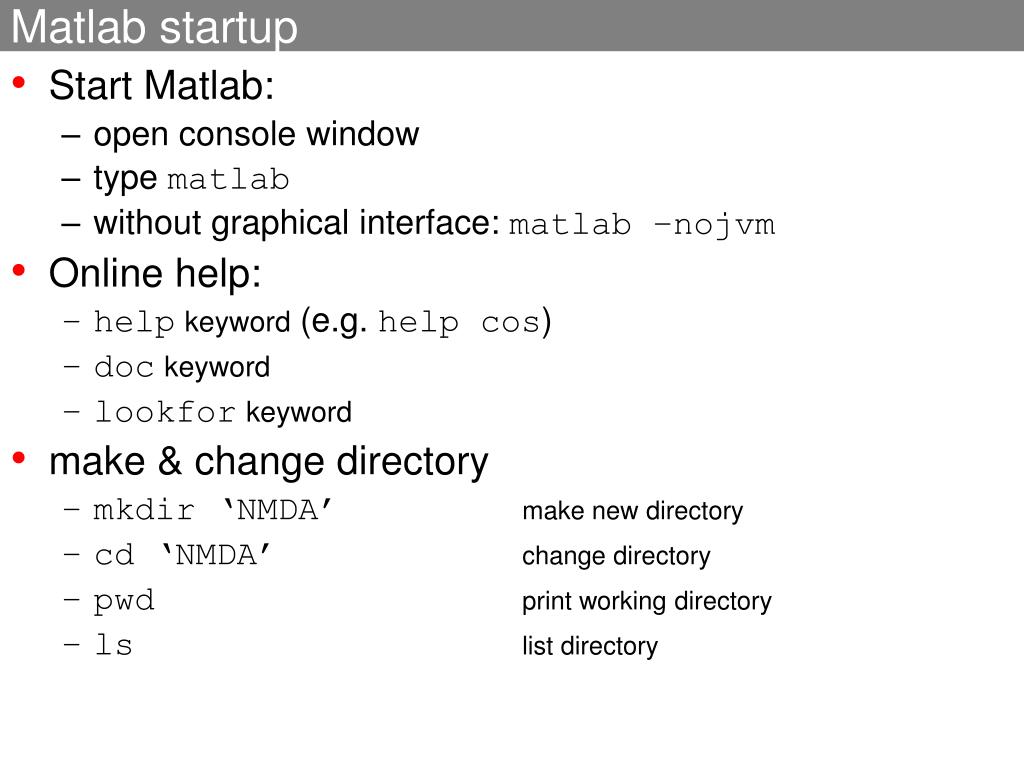Click the 'list directory' description
1024x768 pixels.
[590, 646]
